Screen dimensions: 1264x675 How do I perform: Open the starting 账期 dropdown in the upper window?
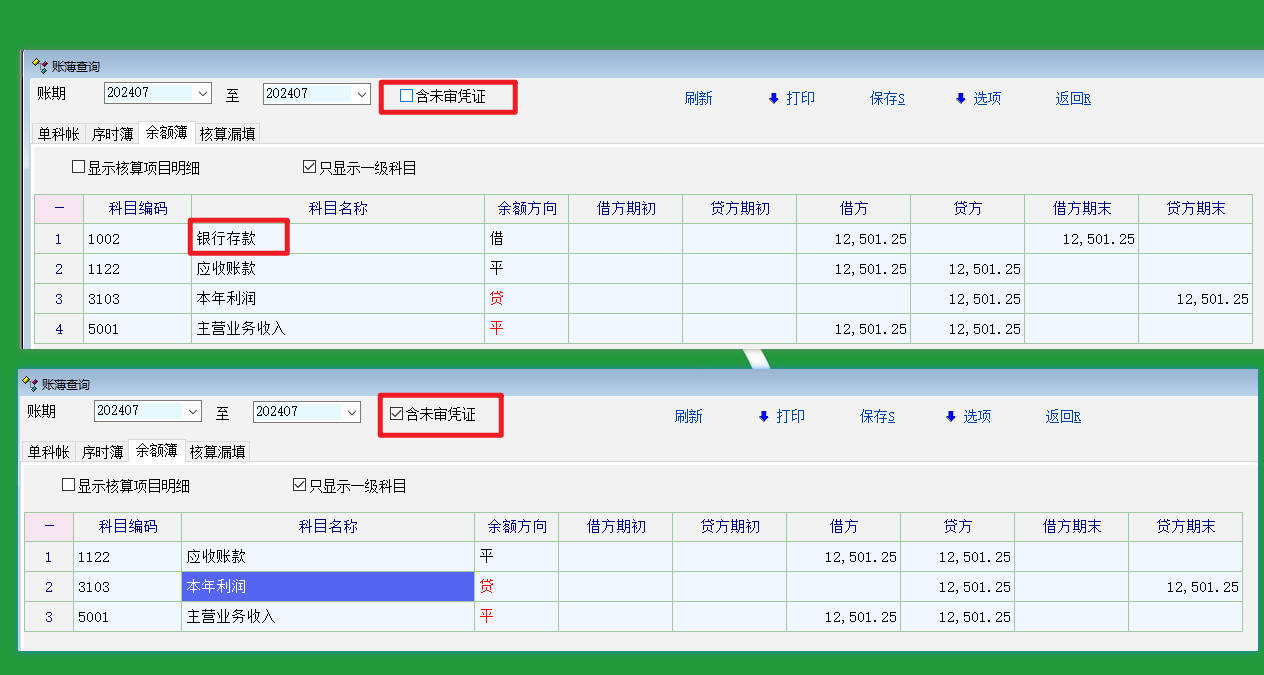click(x=203, y=93)
